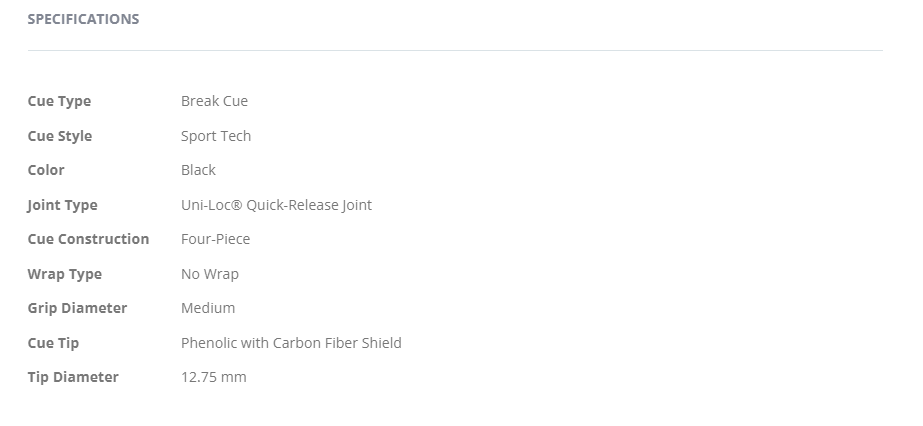Select the Four-Piece value
923x426 pixels.
(x=215, y=239)
